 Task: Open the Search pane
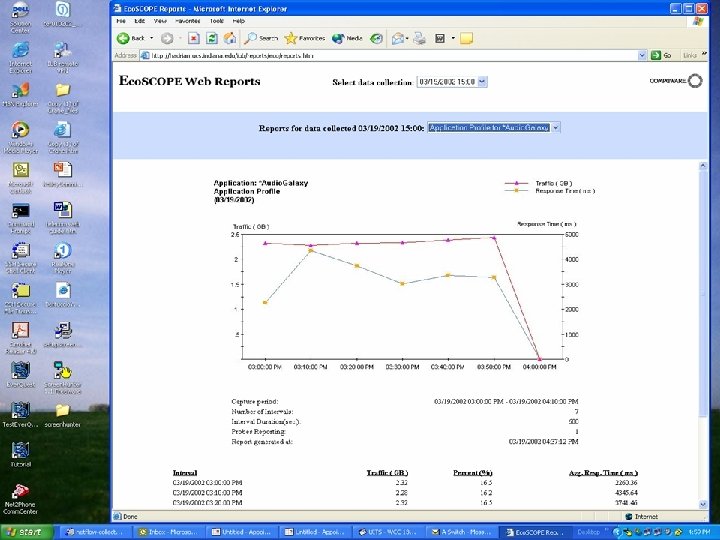261,39
